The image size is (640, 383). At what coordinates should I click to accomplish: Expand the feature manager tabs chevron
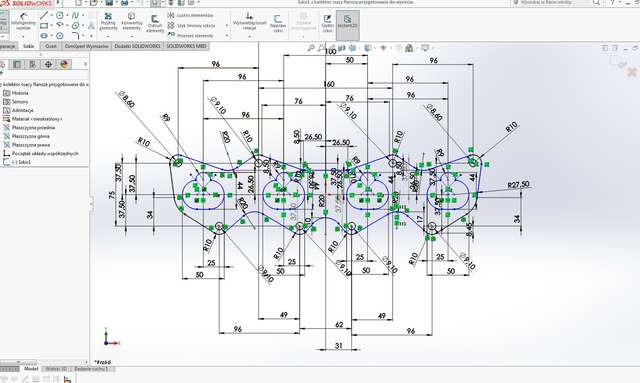point(85,64)
